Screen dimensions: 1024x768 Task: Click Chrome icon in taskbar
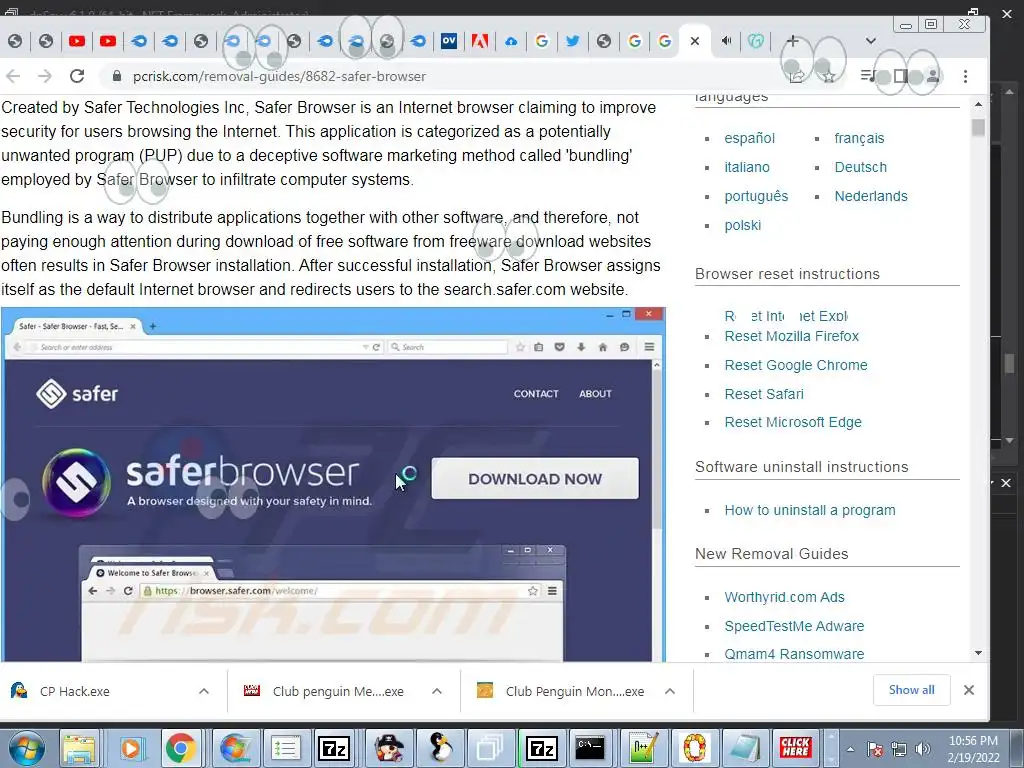181,748
